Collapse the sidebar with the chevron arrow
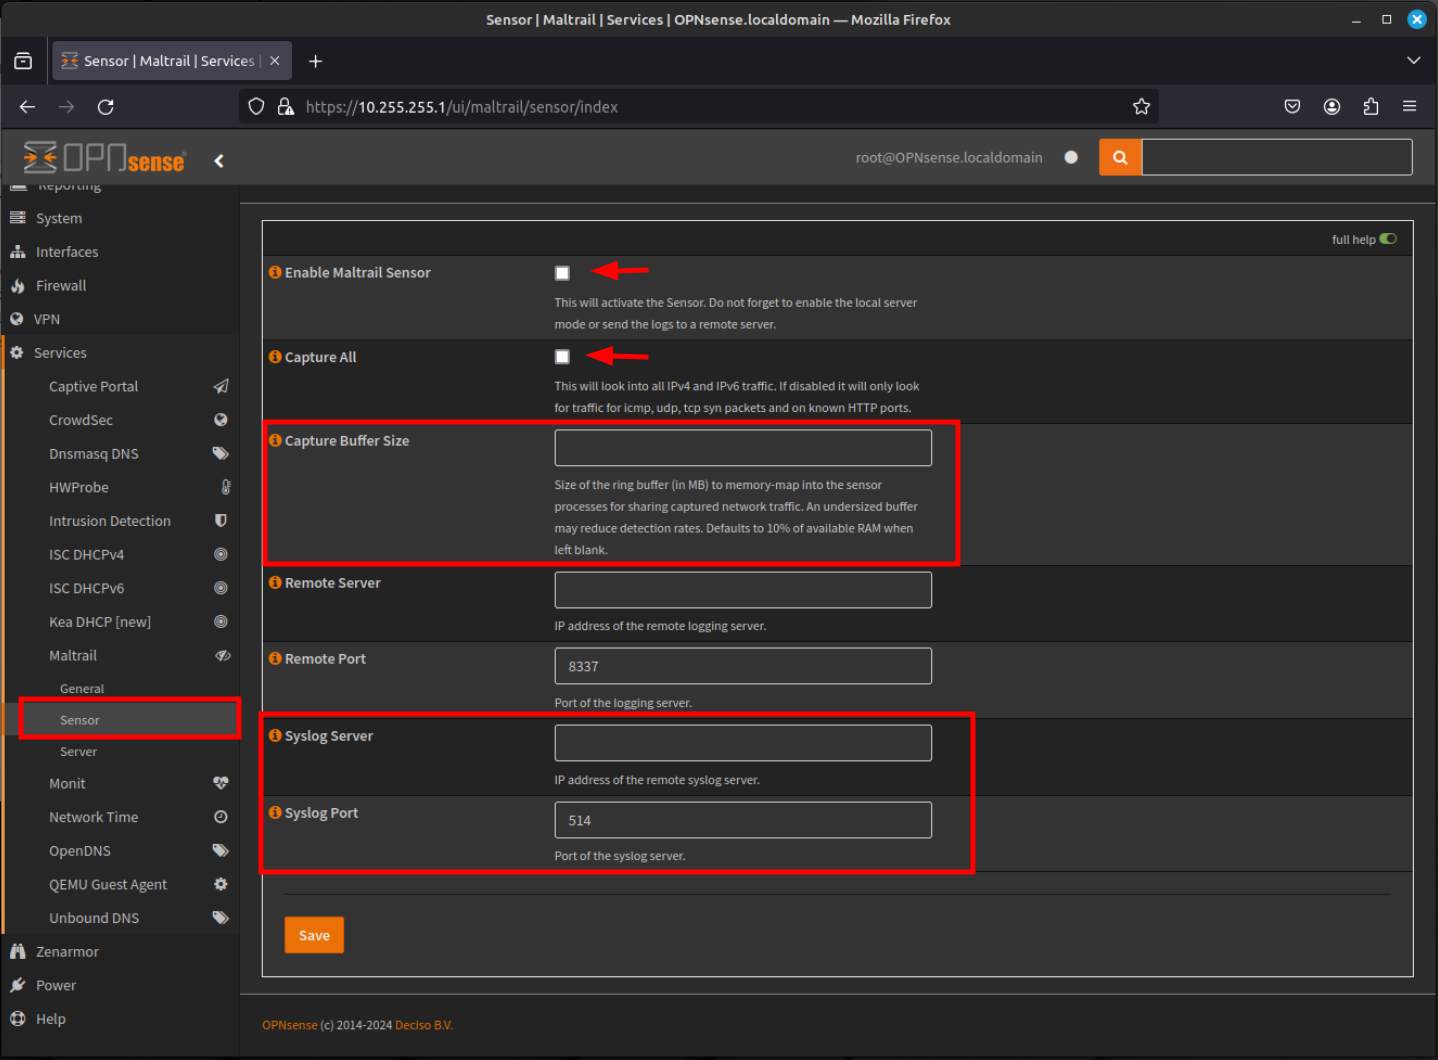 [x=219, y=160]
